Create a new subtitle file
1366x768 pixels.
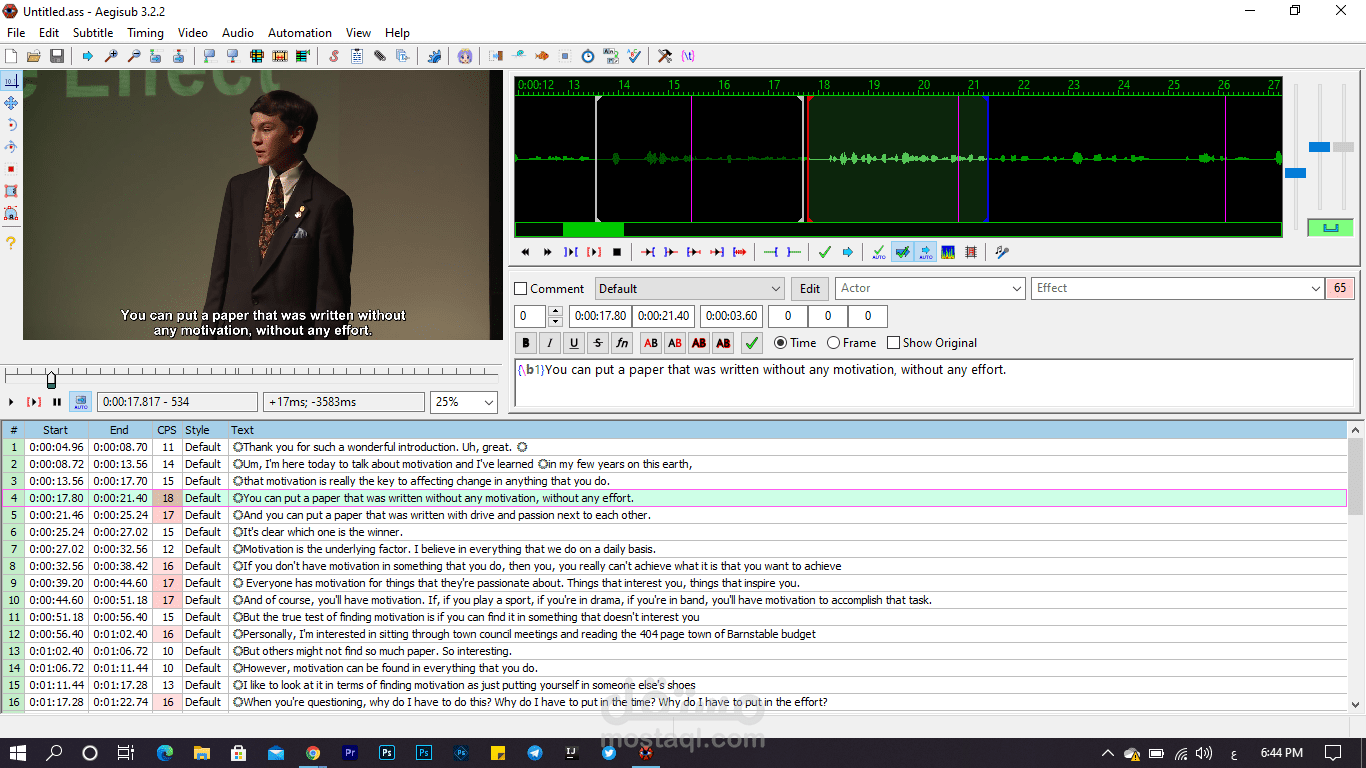point(11,56)
